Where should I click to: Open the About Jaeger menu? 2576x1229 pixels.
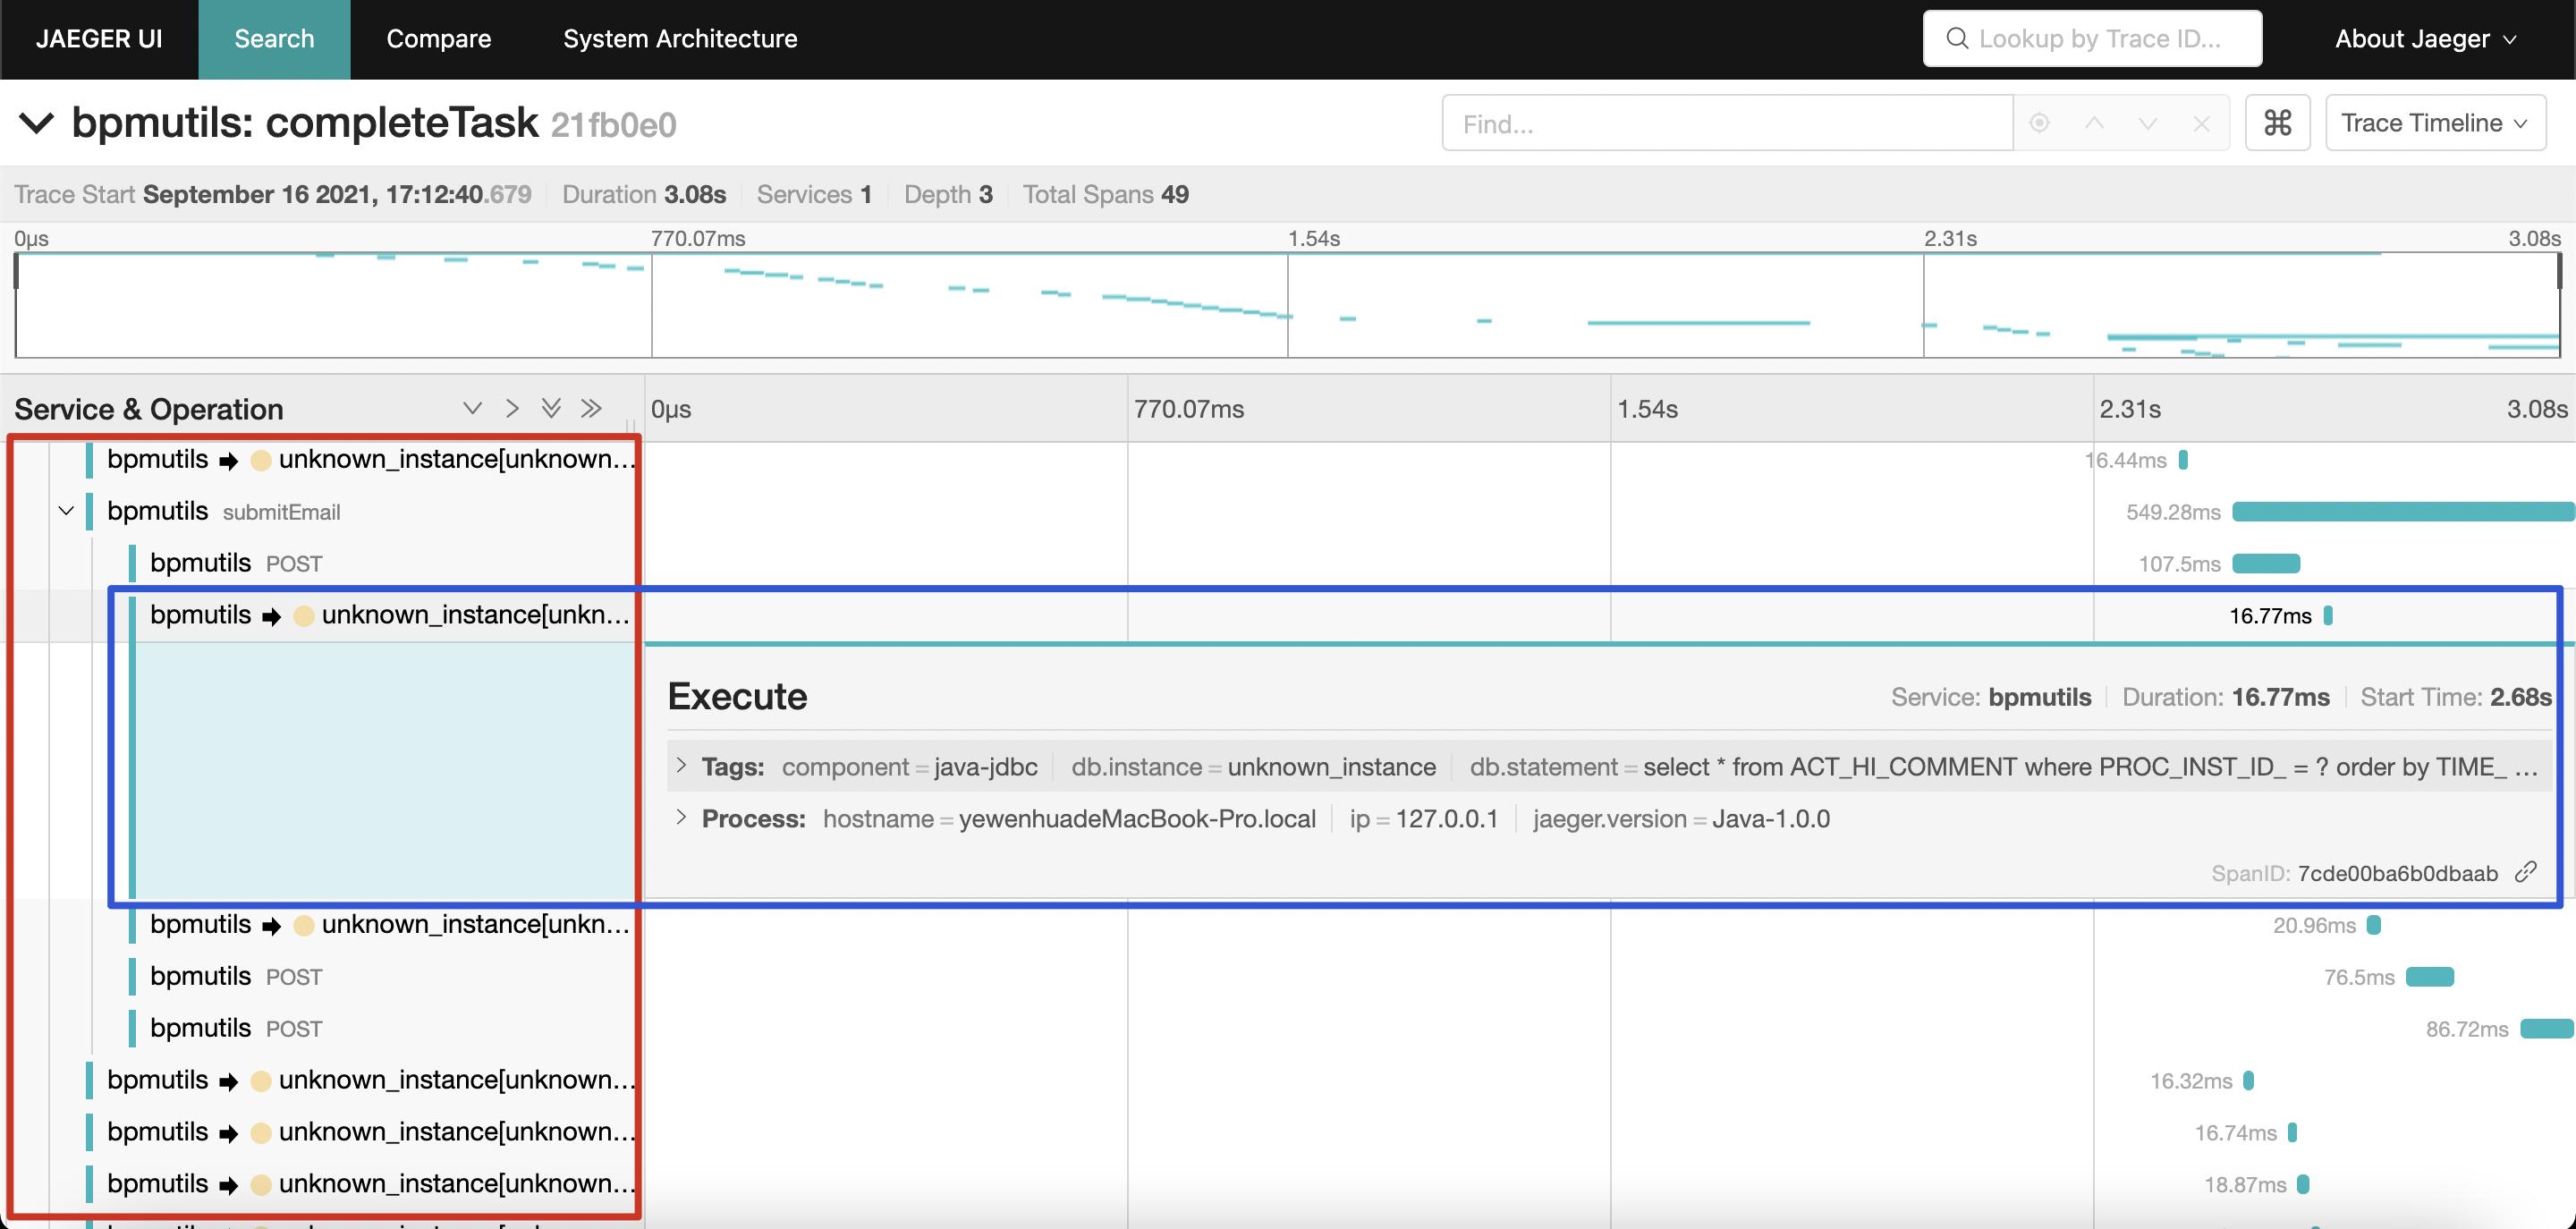pos(2425,39)
